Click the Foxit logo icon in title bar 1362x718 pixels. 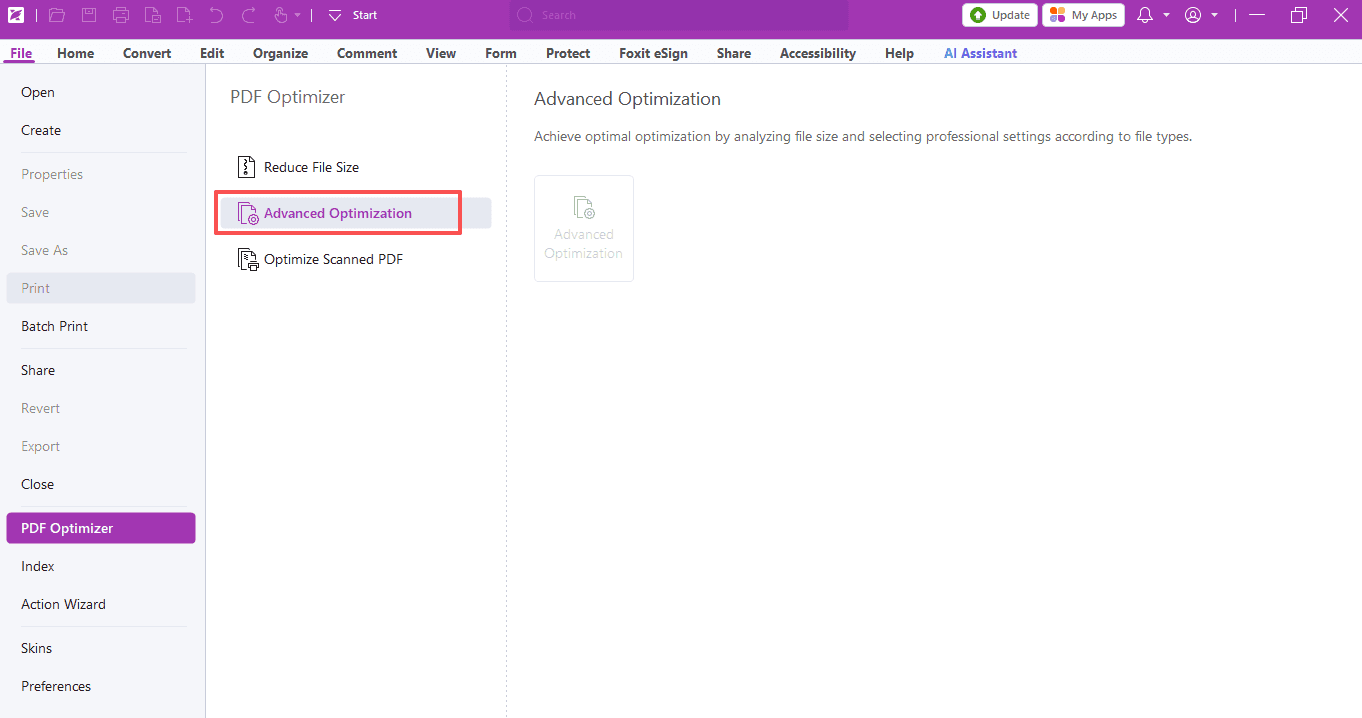16,15
